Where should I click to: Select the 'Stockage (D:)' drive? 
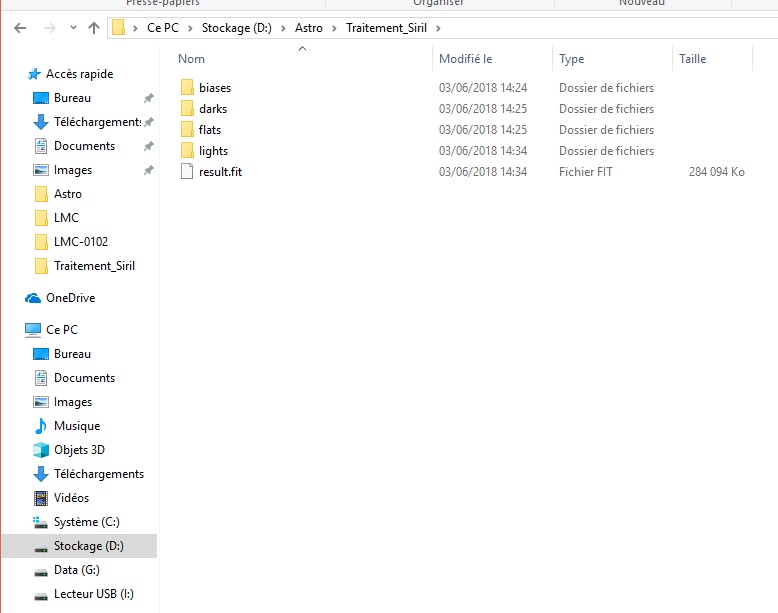89,546
